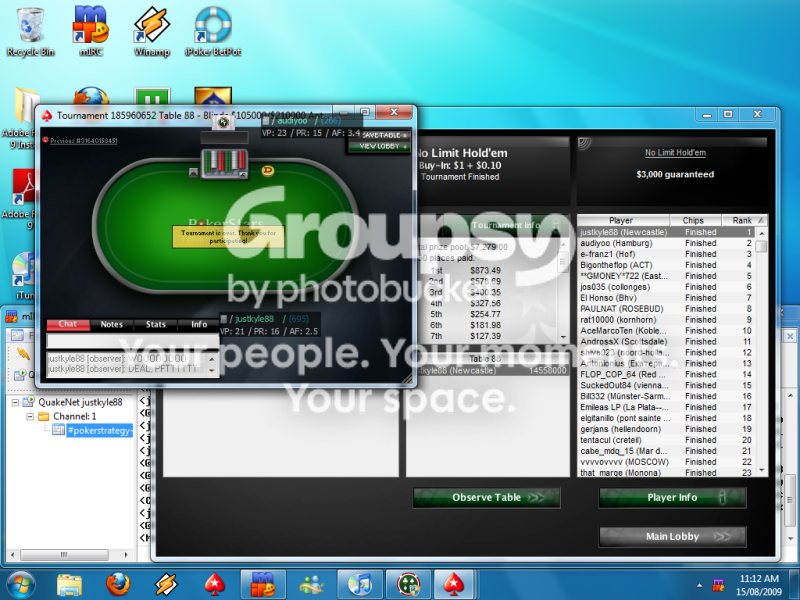Viewport: 800px width, 600px height.
Task: Launch the mIRC desktop shortcut
Action: tap(91, 32)
